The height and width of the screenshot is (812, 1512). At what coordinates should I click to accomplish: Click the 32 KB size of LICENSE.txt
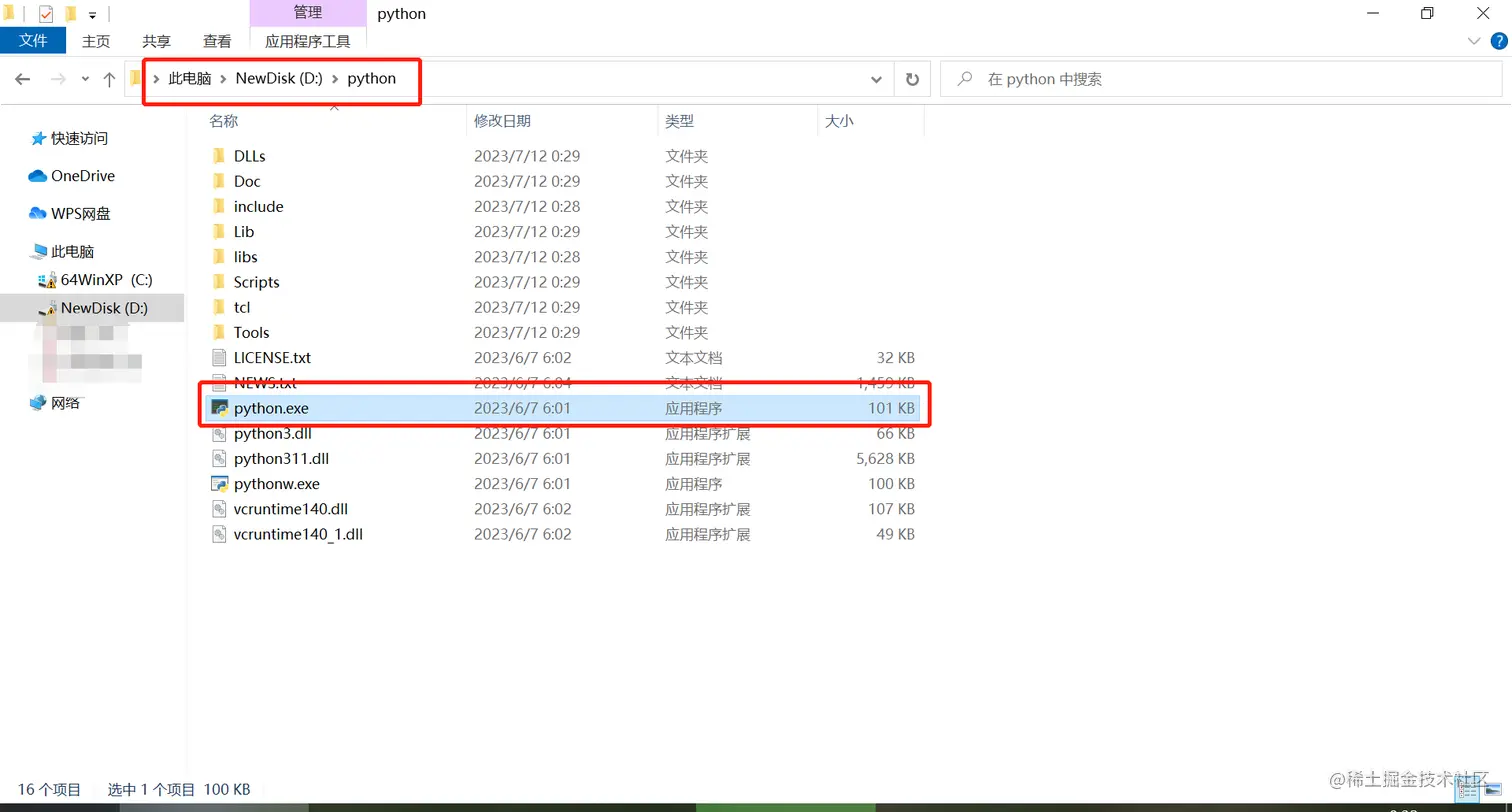tap(895, 358)
